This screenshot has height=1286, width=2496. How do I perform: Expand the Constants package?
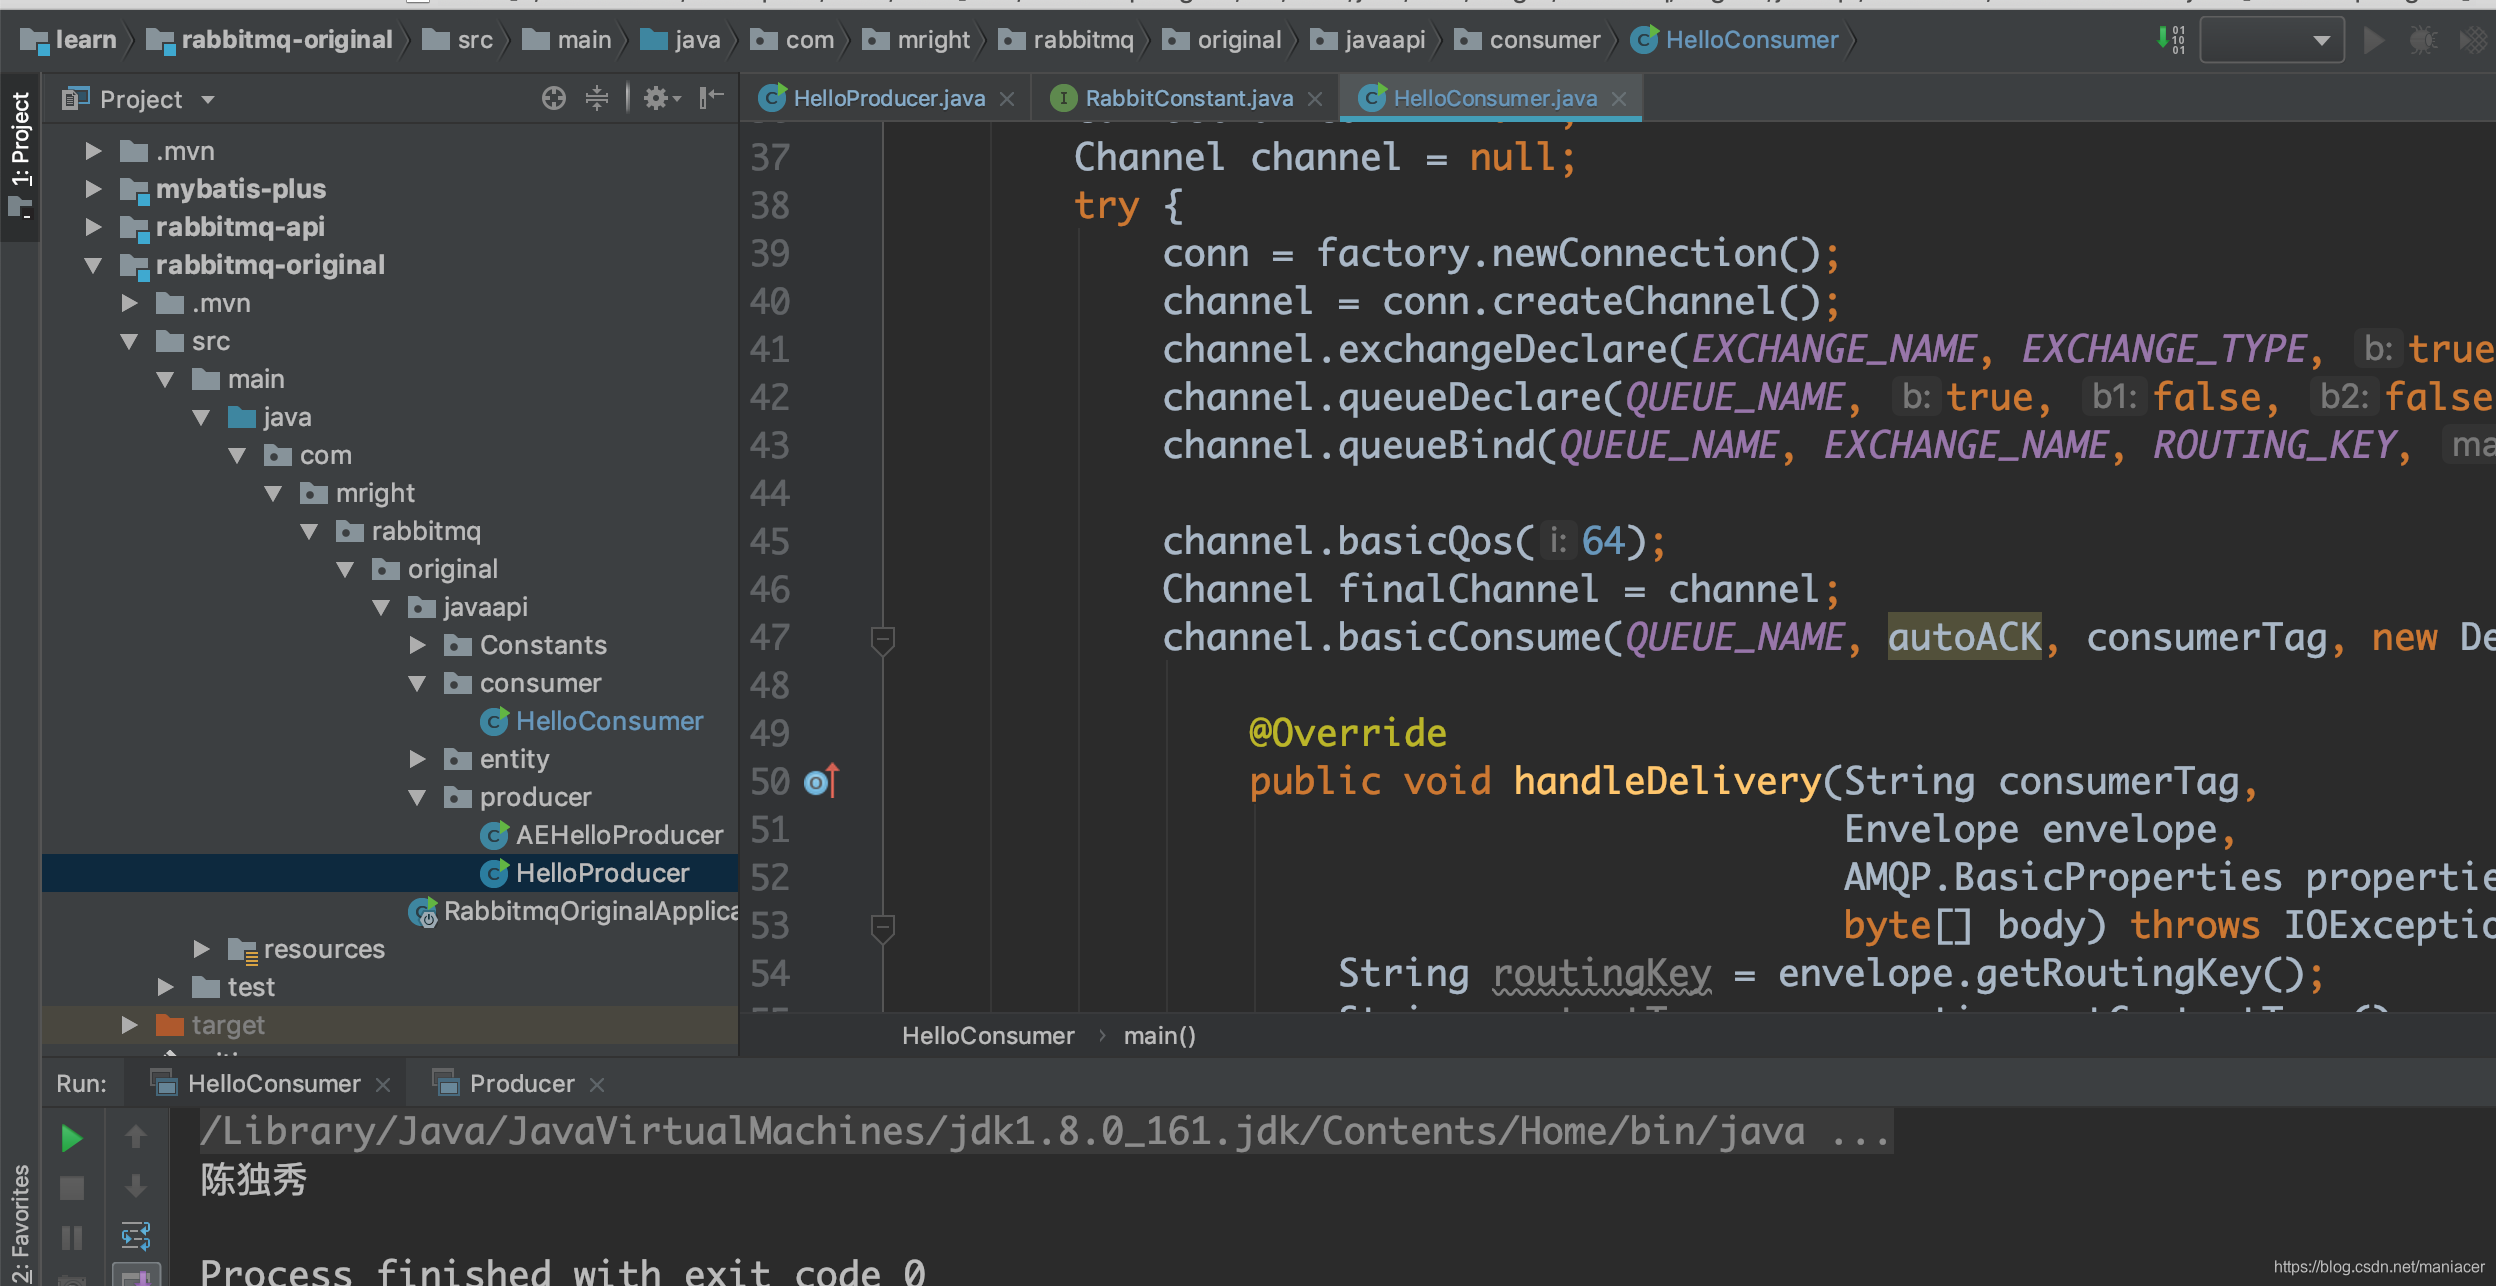click(x=418, y=645)
